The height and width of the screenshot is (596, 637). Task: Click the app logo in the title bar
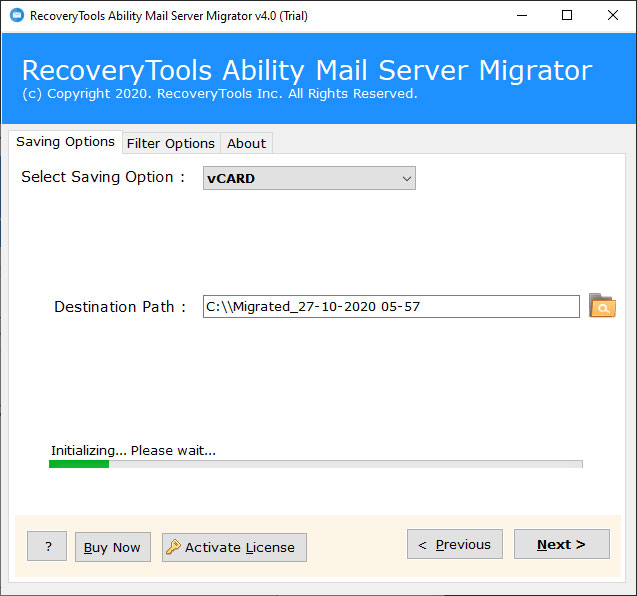pyautogui.click(x=17, y=15)
